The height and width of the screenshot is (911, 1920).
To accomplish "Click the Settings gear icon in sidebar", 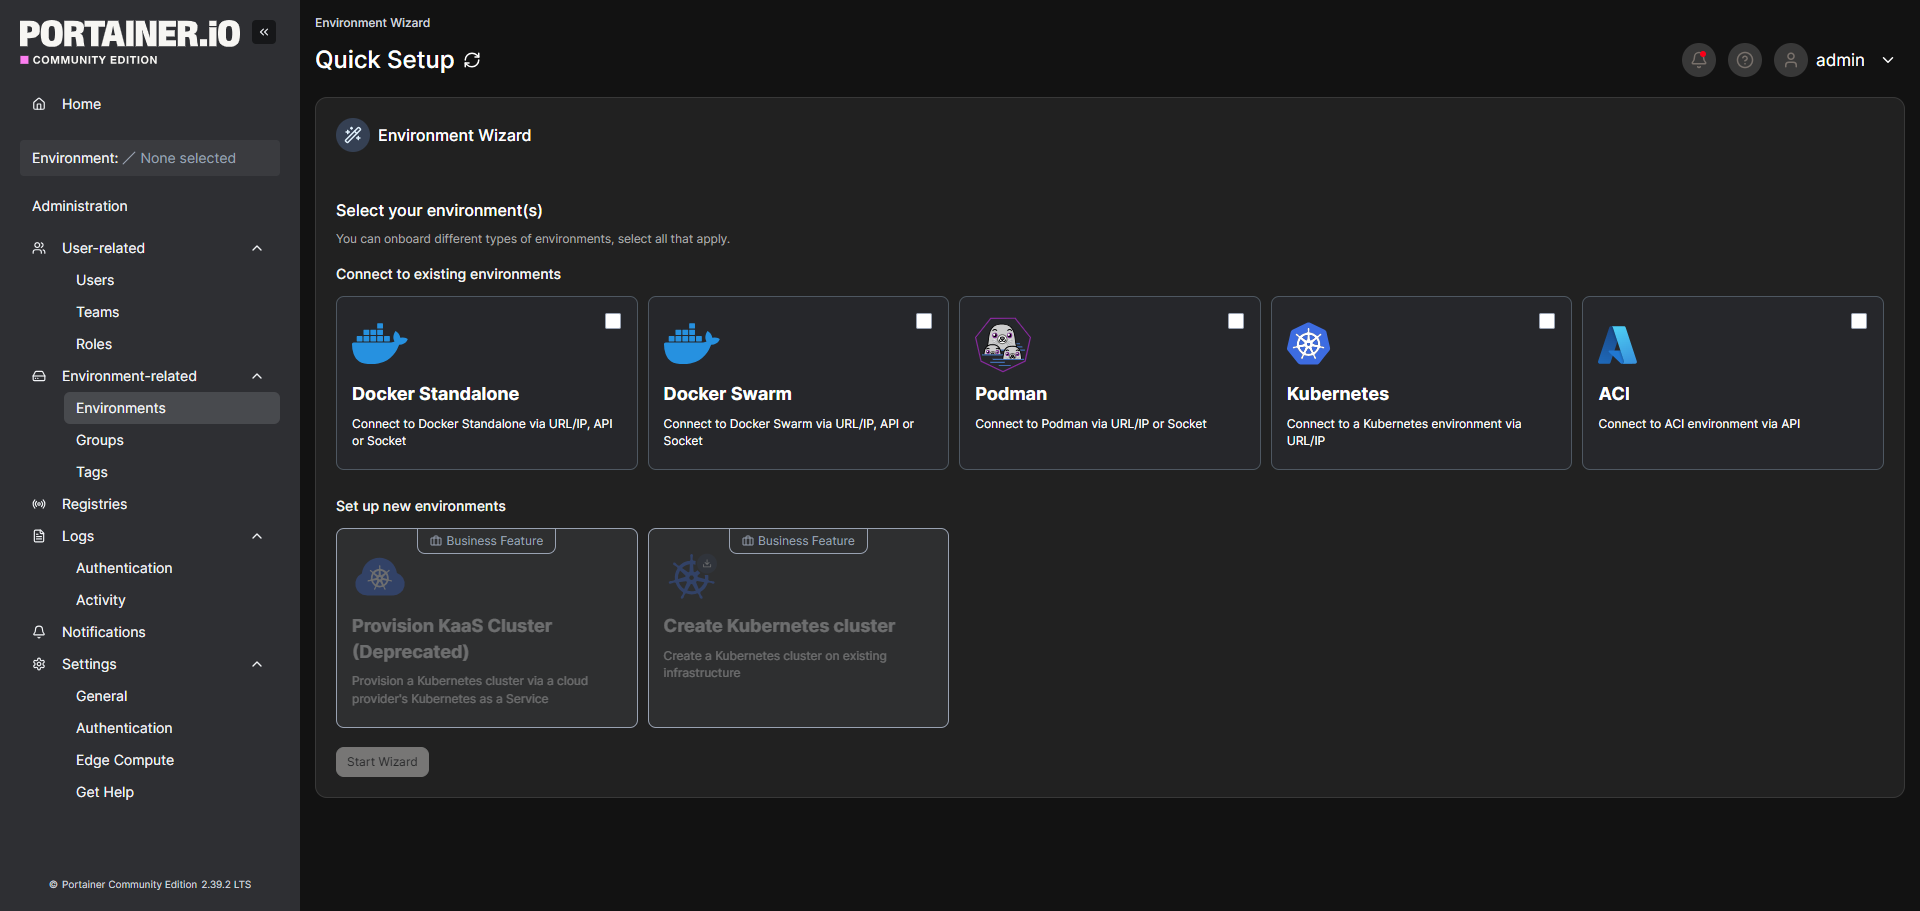I will click(39, 664).
